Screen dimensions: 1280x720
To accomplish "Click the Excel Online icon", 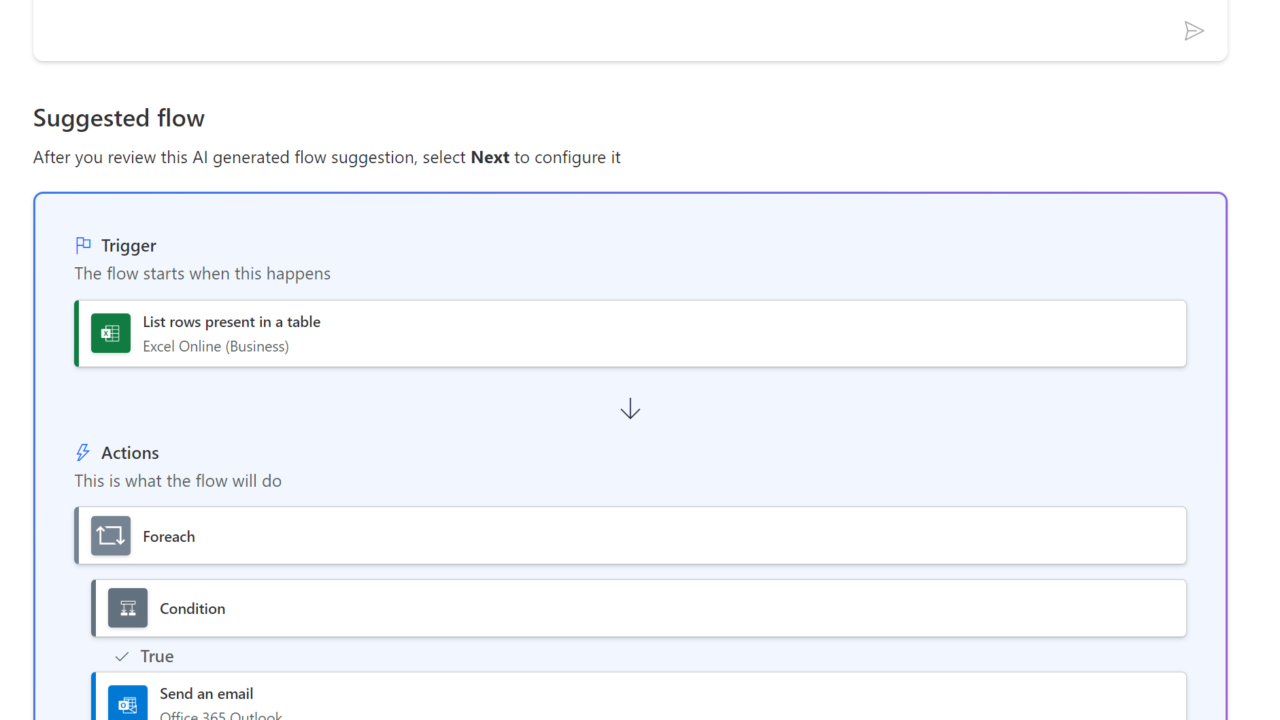I will (111, 333).
